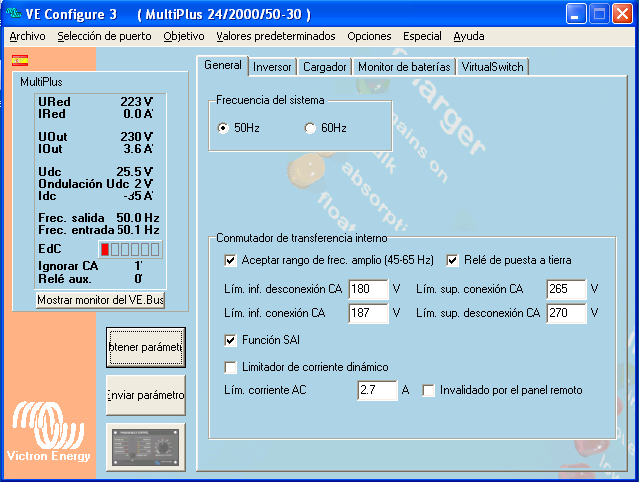The width and height of the screenshot is (639, 482).
Task: Switch to the VirtualSwitch tab
Action: point(492,67)
